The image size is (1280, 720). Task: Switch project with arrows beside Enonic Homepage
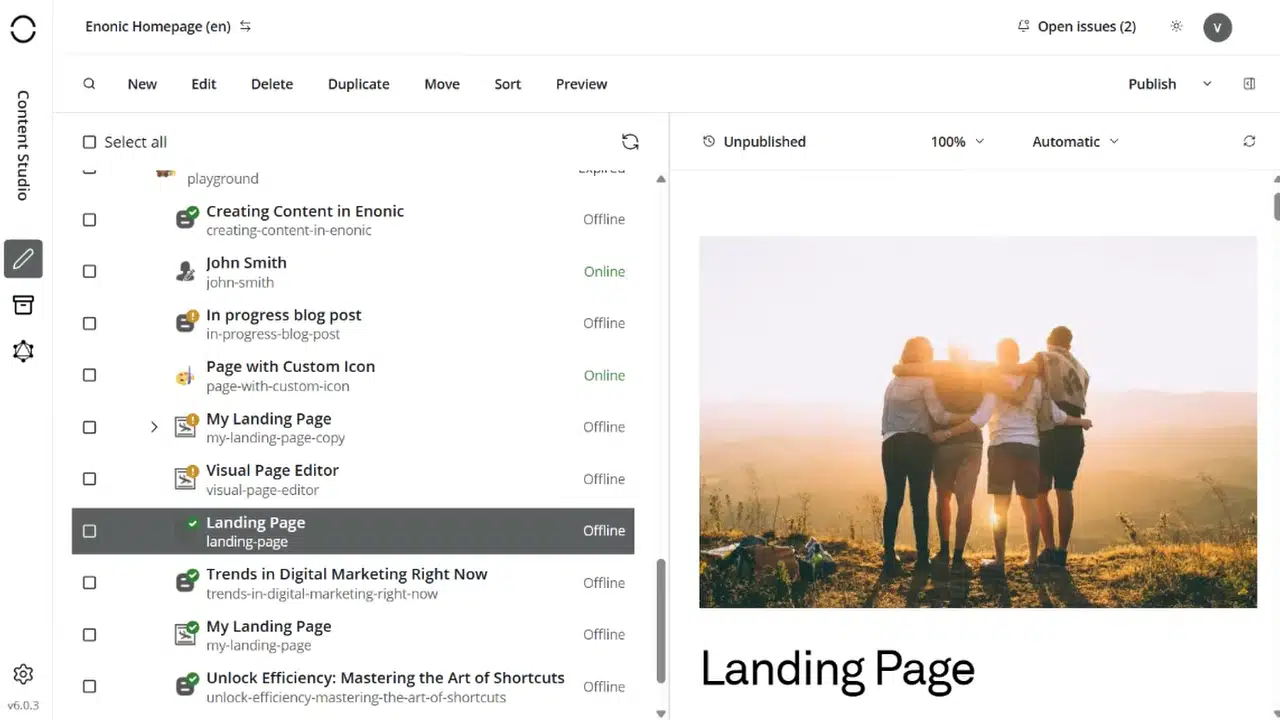coord(245,27)
